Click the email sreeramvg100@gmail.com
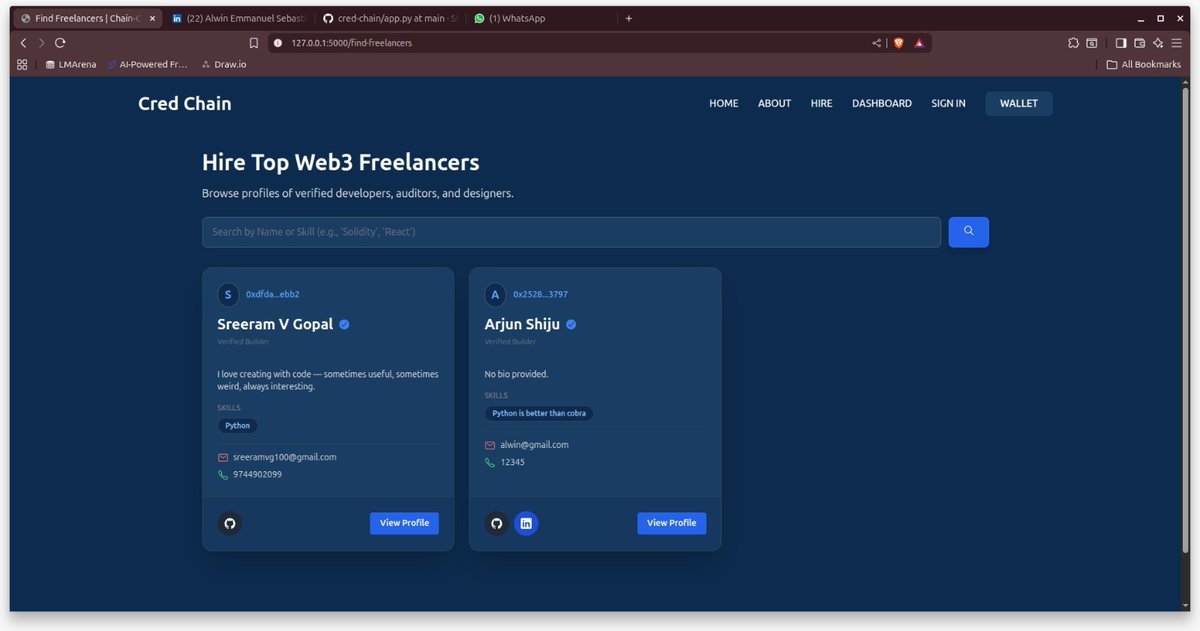 pyautogui.click(x=285, y=457)
